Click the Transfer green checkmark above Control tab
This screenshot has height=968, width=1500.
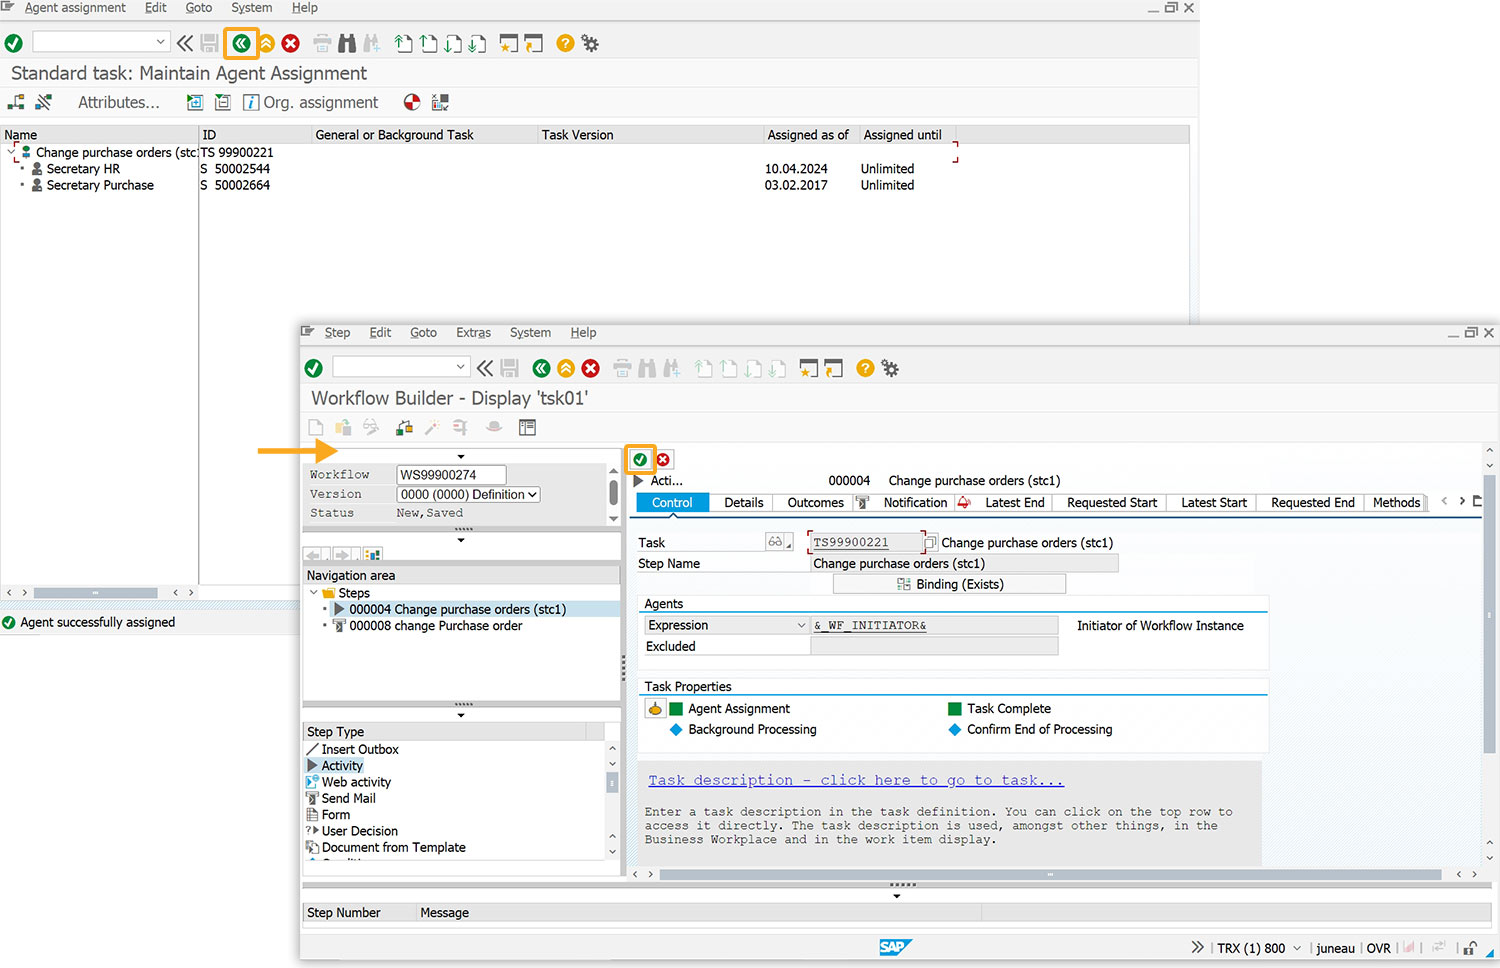[x=640, y=459]
